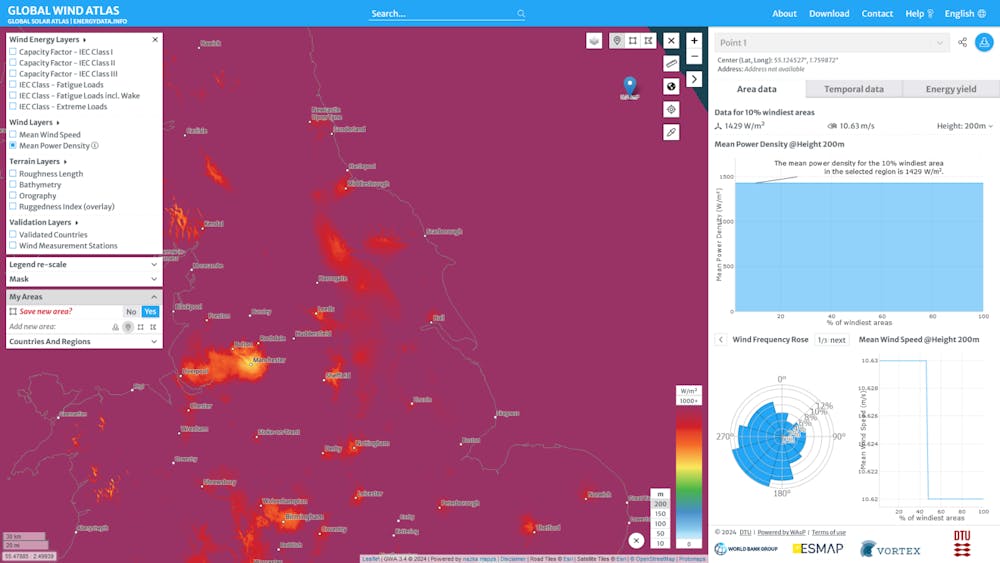
Task: Open the Point 1 area dropdown
Action: coord(832,43)
